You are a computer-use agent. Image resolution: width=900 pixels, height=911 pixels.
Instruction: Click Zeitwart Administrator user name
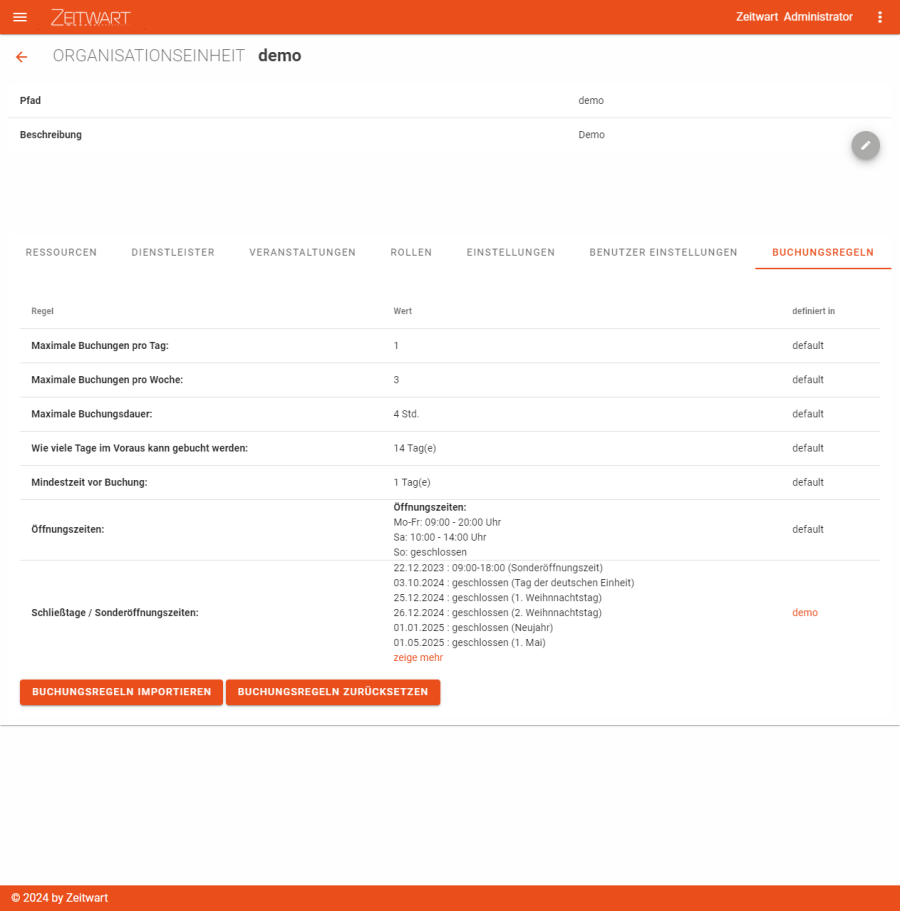click(x=794, y=17)
